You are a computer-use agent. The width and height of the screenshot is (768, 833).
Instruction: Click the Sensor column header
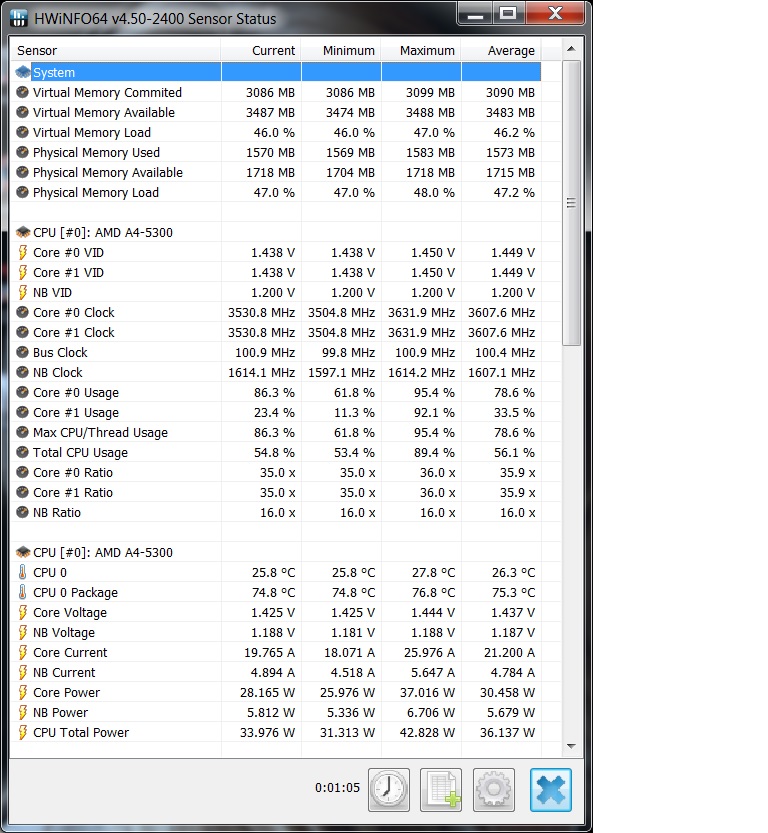coord(116,50)
